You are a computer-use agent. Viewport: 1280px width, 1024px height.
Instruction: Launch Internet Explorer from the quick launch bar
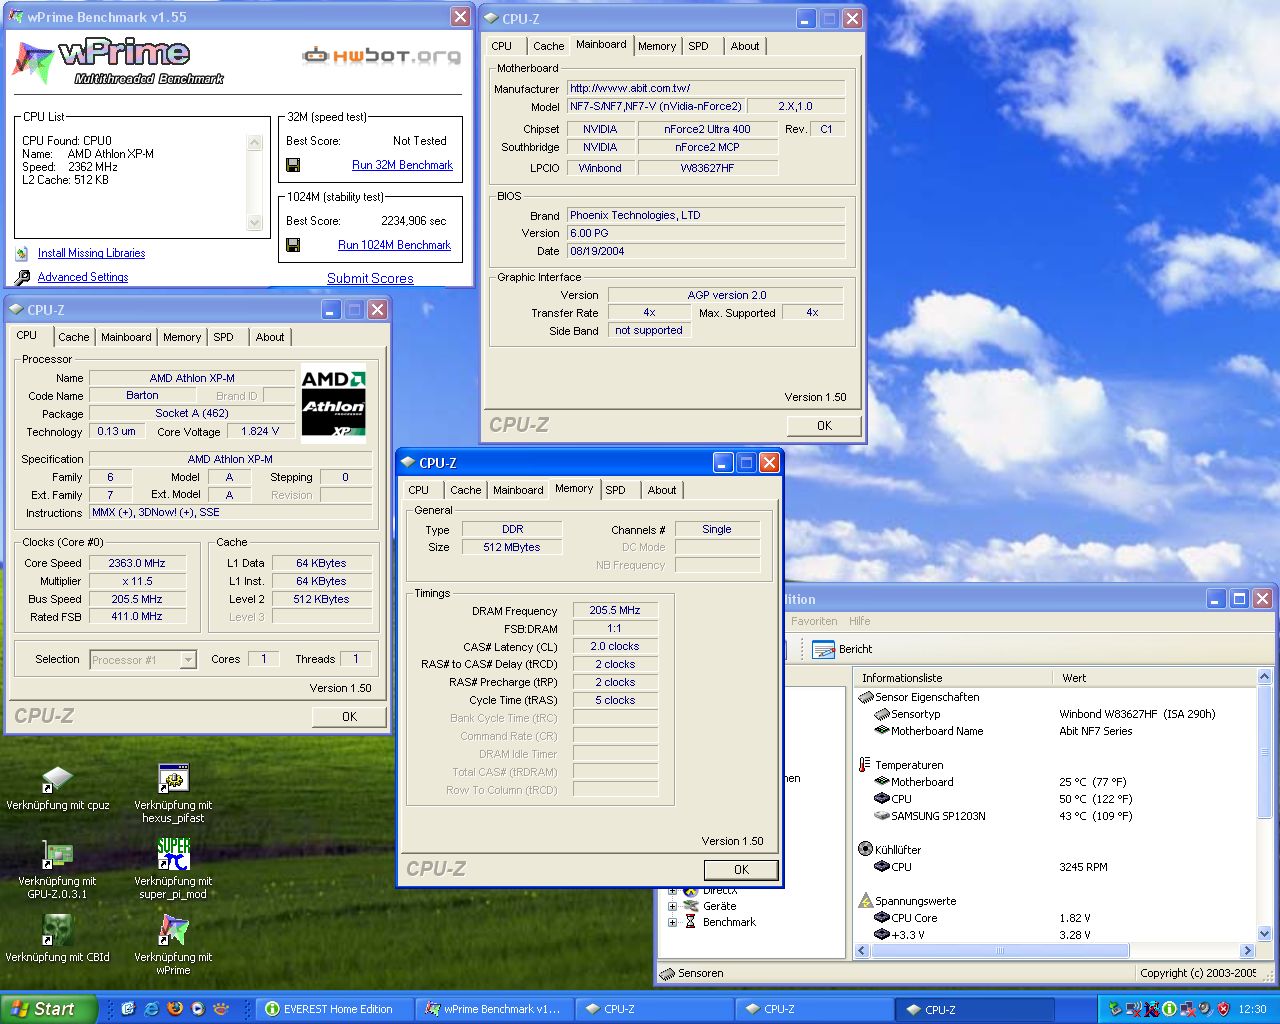point(151,1009)
